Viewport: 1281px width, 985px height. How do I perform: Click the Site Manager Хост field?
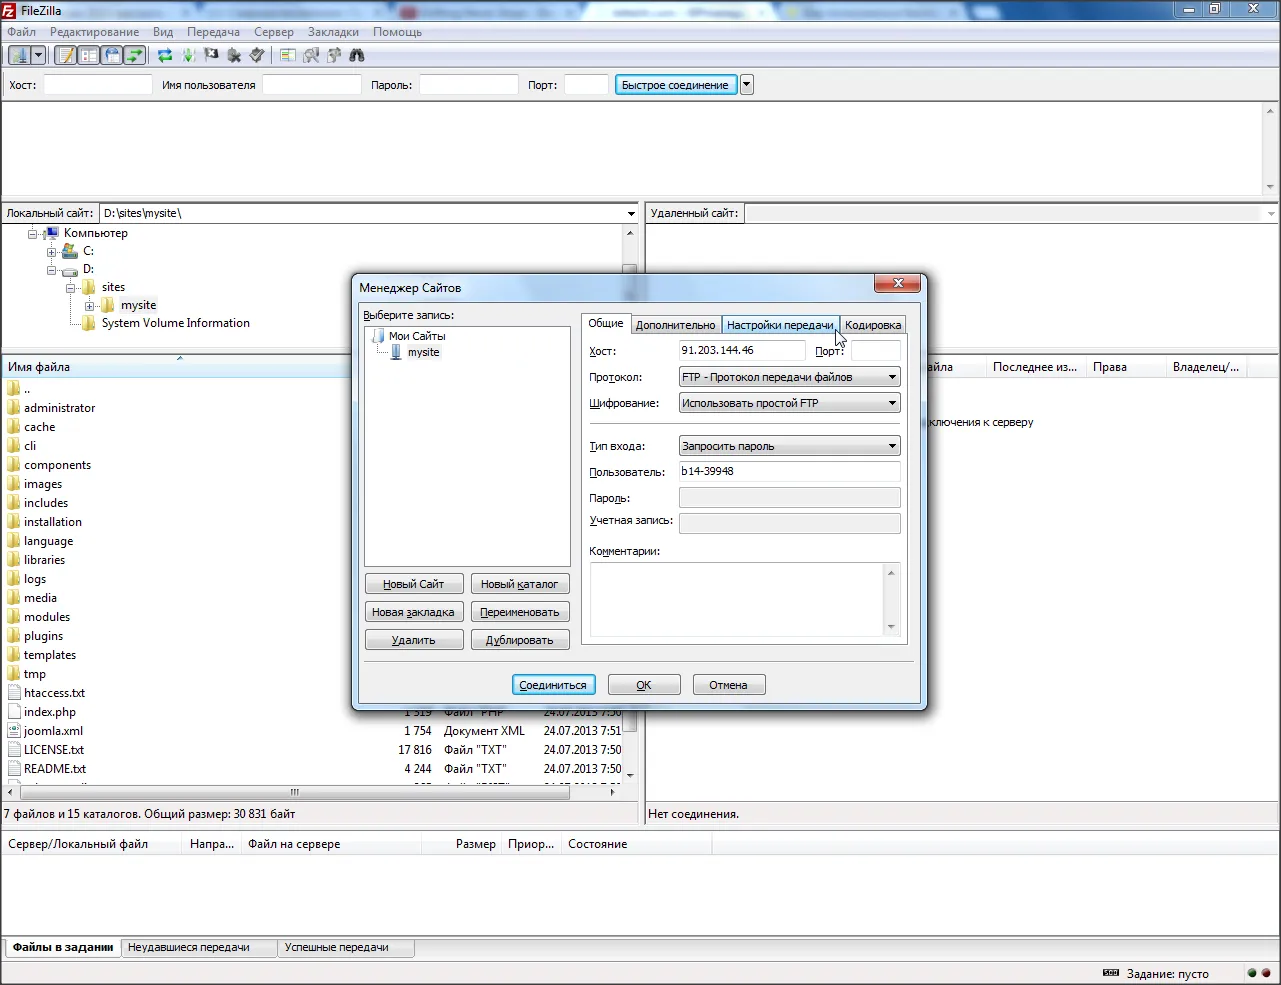click(x=742, y=351)
